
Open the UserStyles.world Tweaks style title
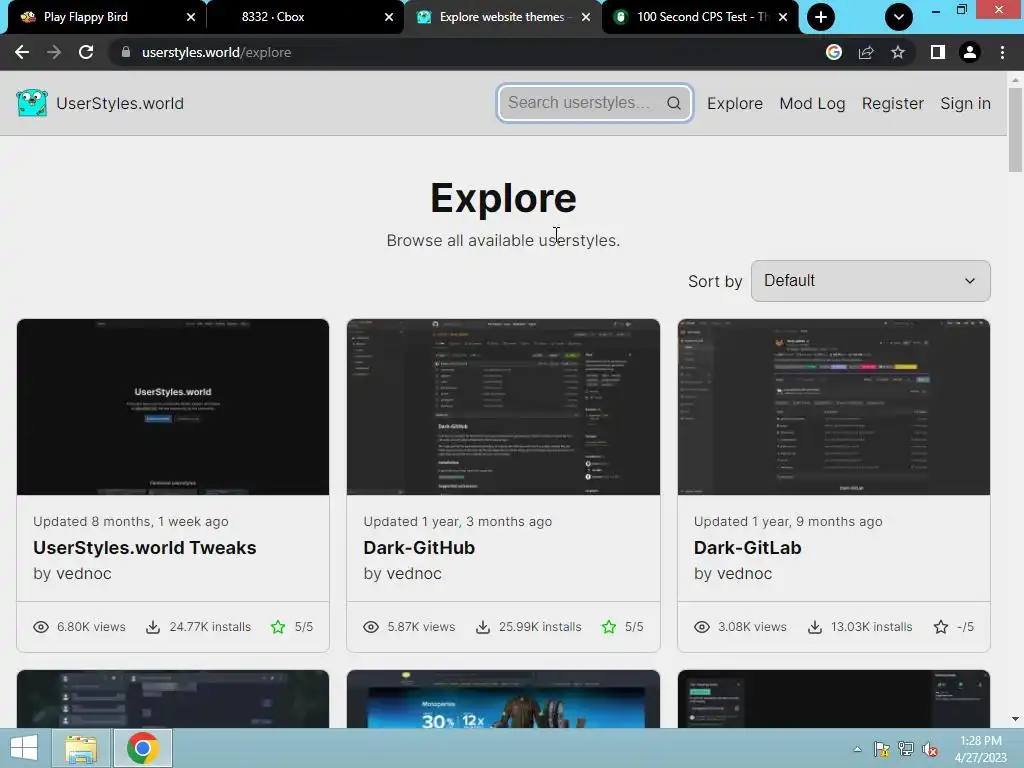pos(144,548)
